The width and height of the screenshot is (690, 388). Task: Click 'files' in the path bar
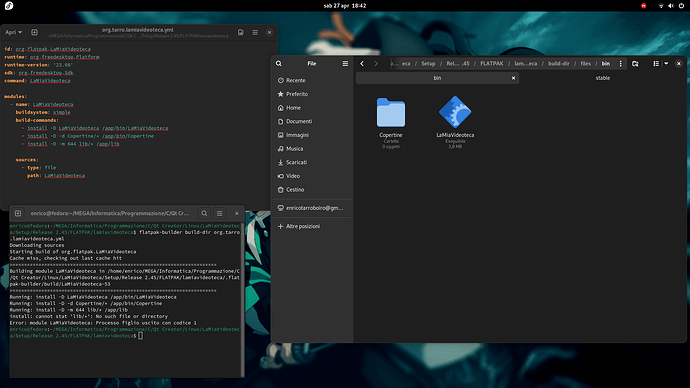585,63
